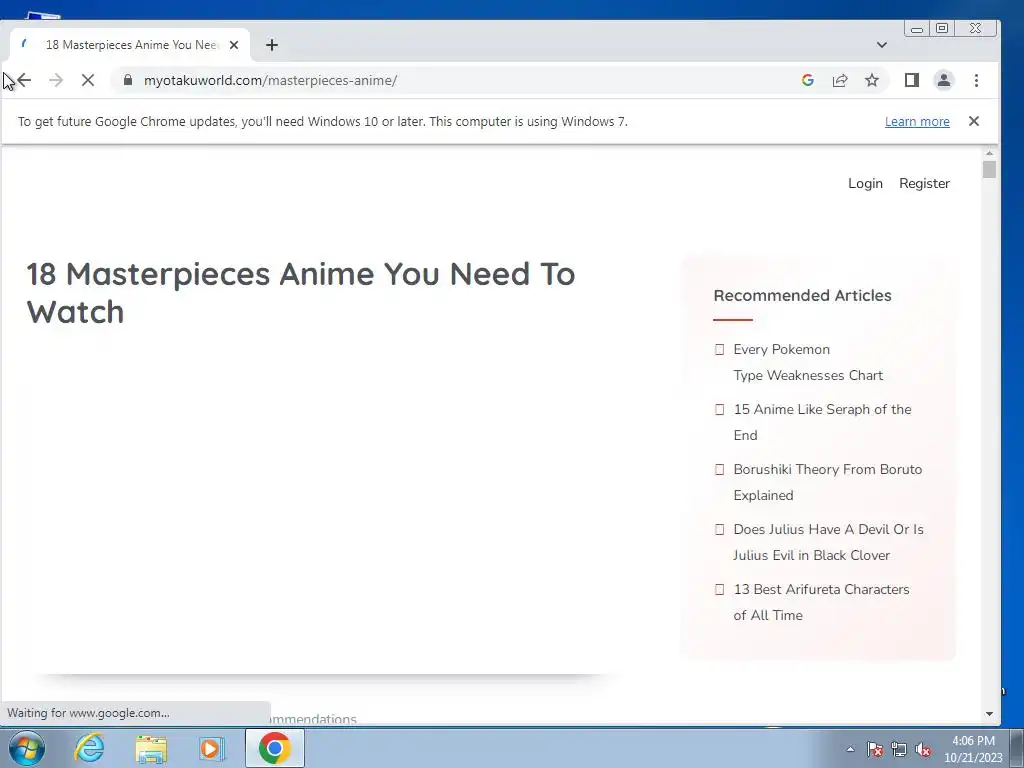Bookmark this tab with the star icon

872,80
